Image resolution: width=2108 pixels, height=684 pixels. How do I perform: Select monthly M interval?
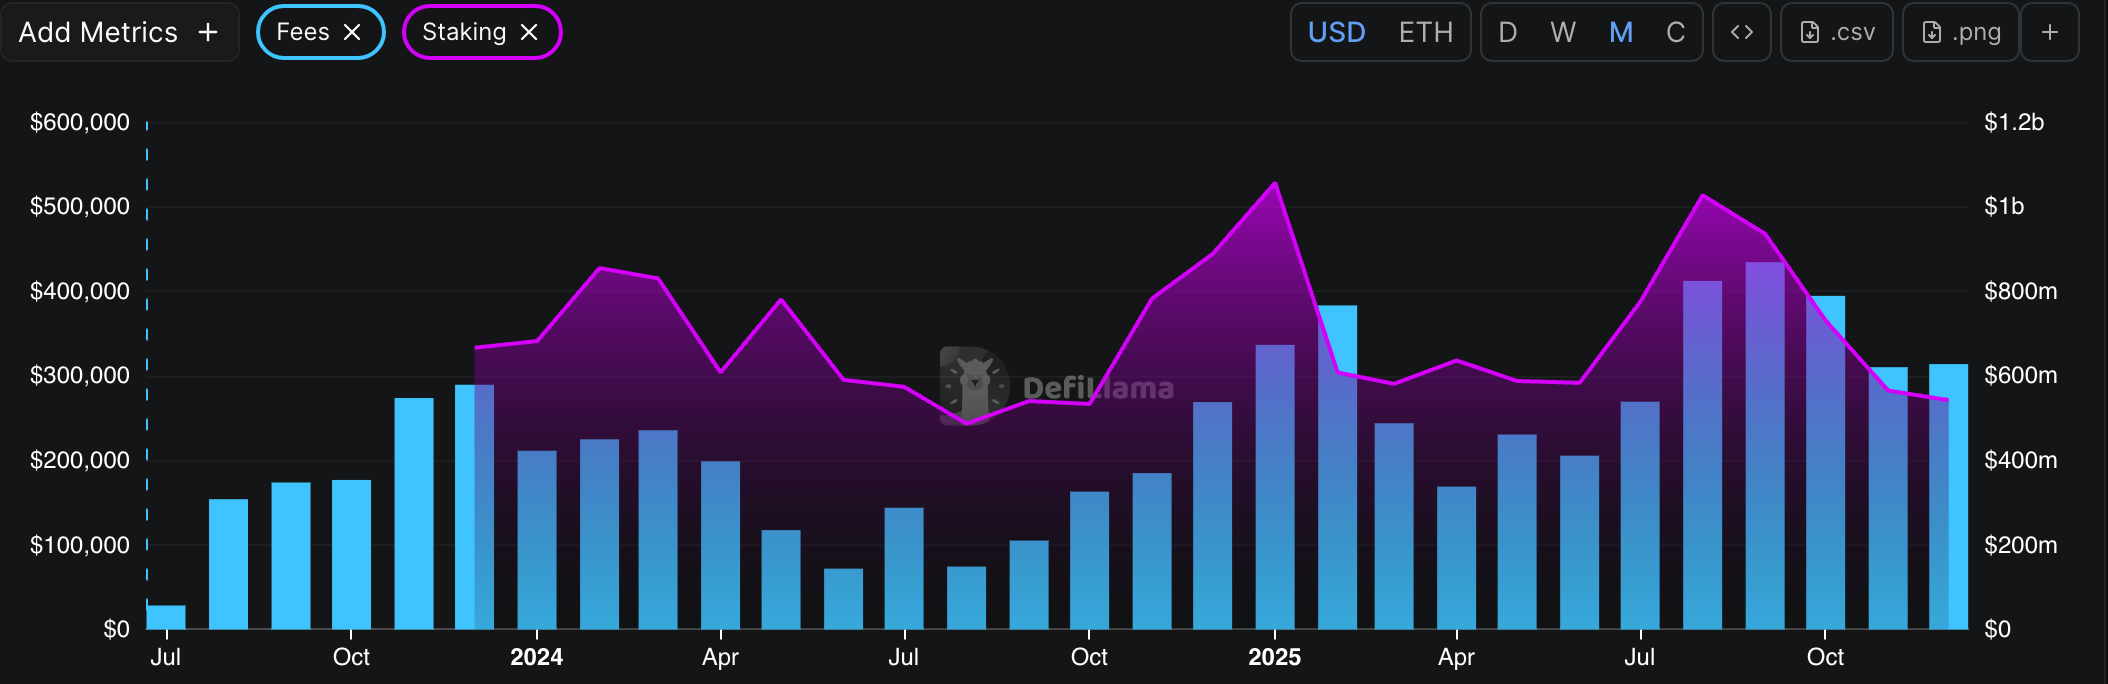coord(1621,32)
